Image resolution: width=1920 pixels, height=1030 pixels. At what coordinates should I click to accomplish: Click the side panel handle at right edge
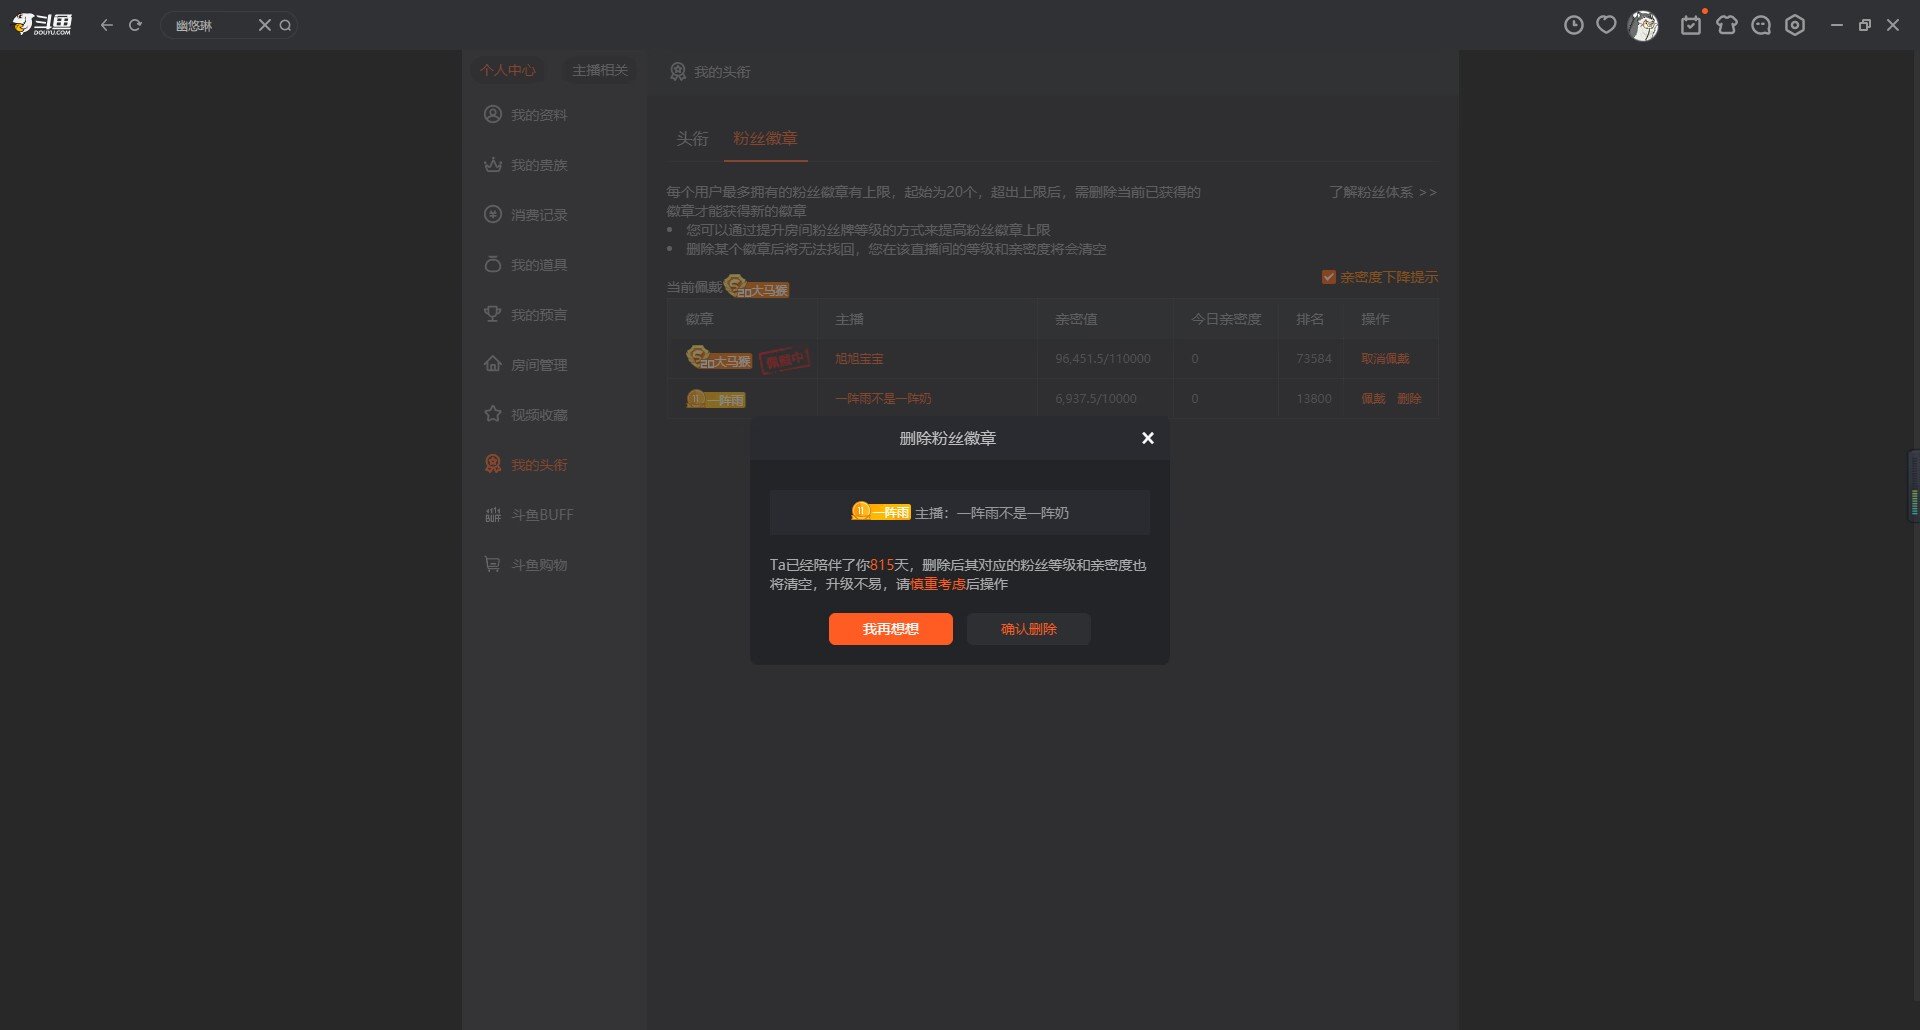pos(1914,485)
